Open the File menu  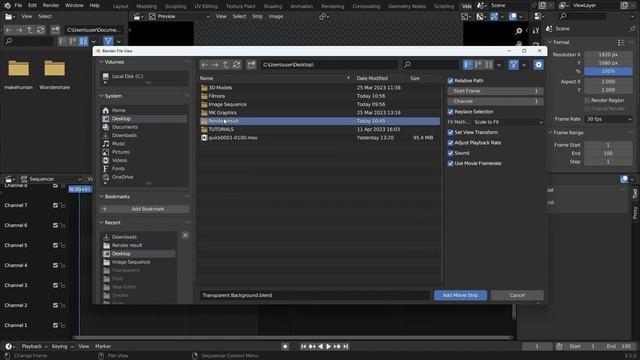18,5
